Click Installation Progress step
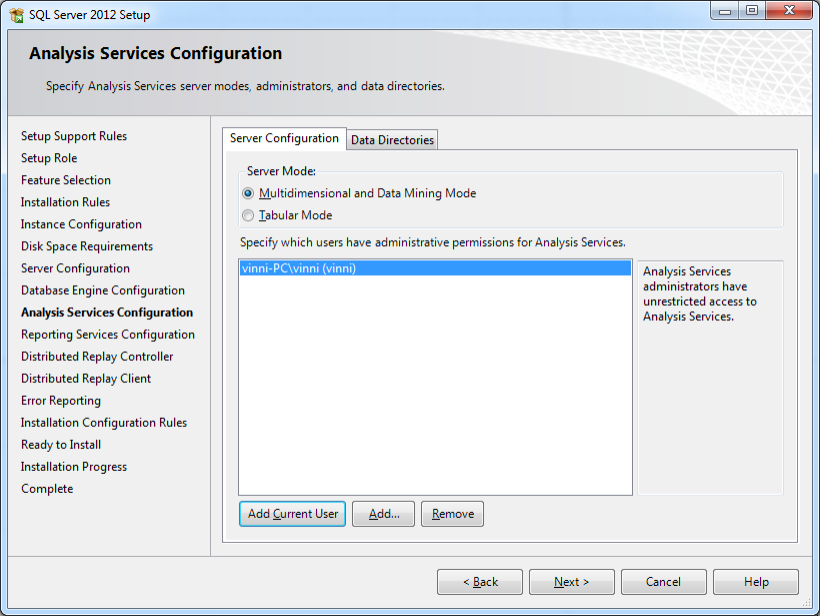 click(x=74, y=466)
